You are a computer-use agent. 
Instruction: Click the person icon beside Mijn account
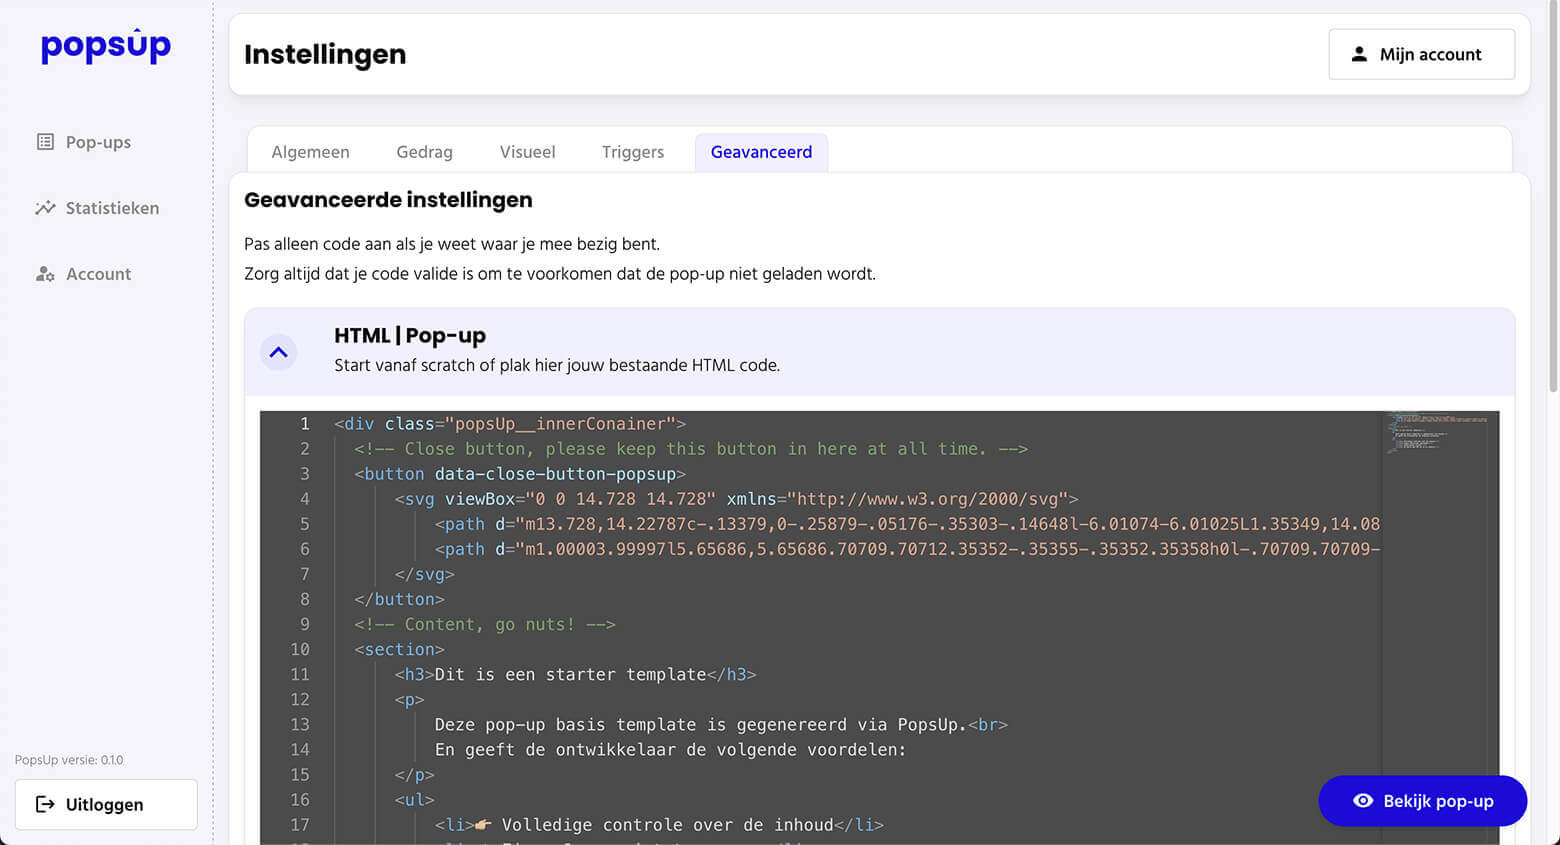1358,54
